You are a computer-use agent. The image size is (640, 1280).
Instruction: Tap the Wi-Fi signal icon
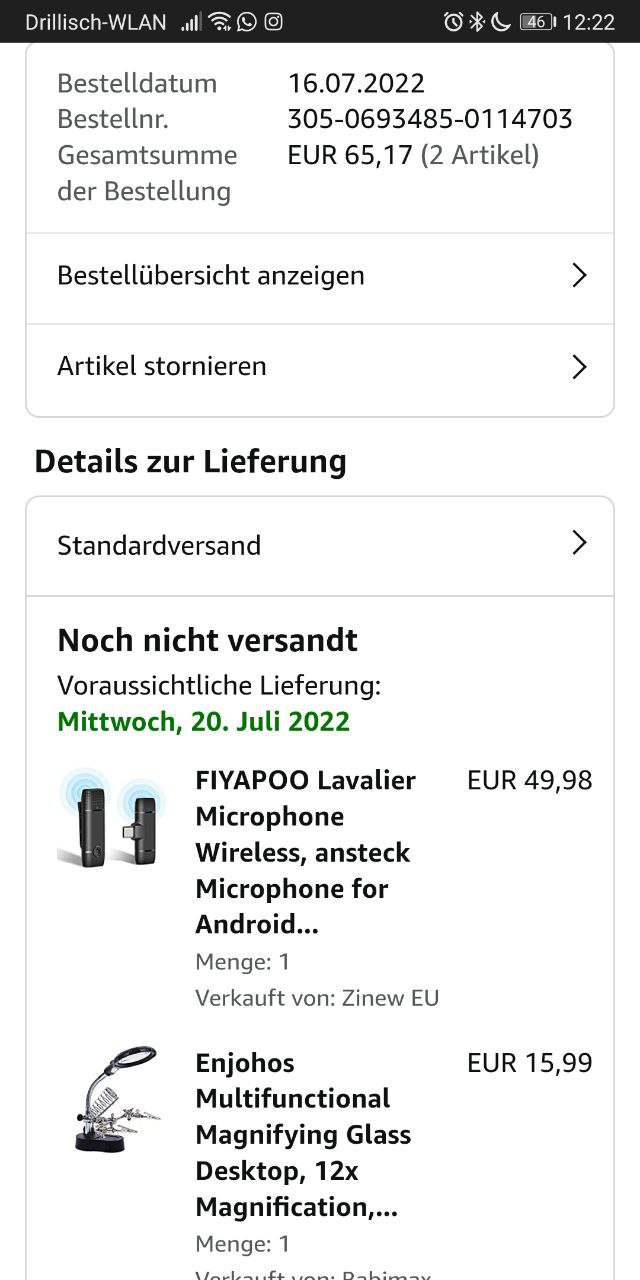[x=220, y=21]
